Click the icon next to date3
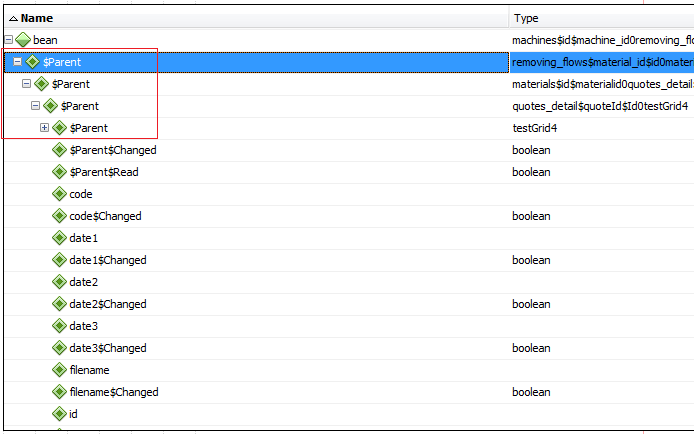Screen dimensions: 694x434 (59, 326)
